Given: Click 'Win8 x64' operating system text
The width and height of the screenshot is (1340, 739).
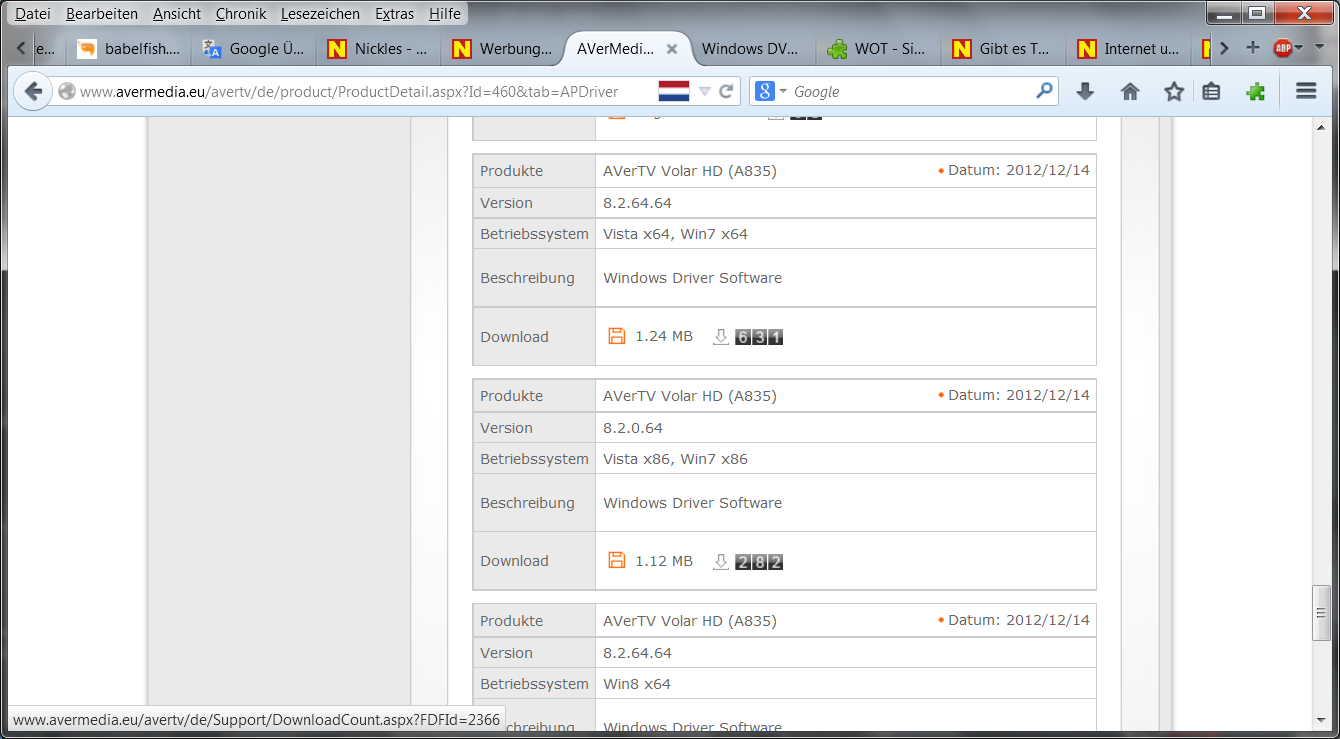Looking at the screenshot, I should [x=637, y=684].
